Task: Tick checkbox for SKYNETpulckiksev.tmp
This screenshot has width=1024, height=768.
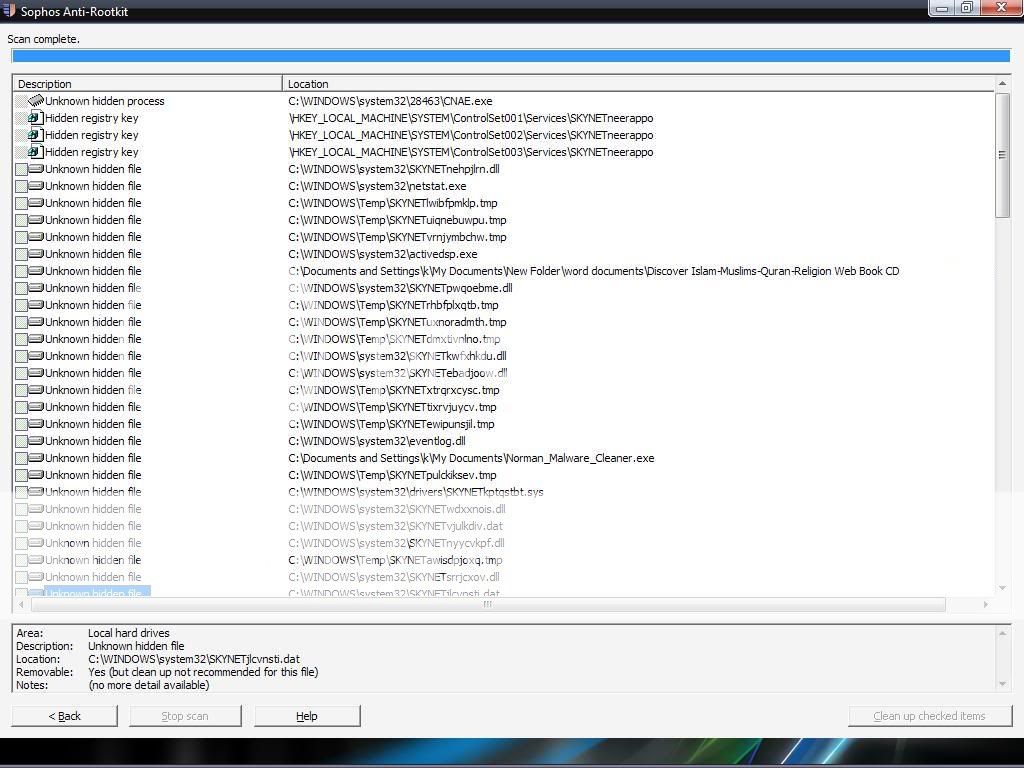Action: coord(21,475)
